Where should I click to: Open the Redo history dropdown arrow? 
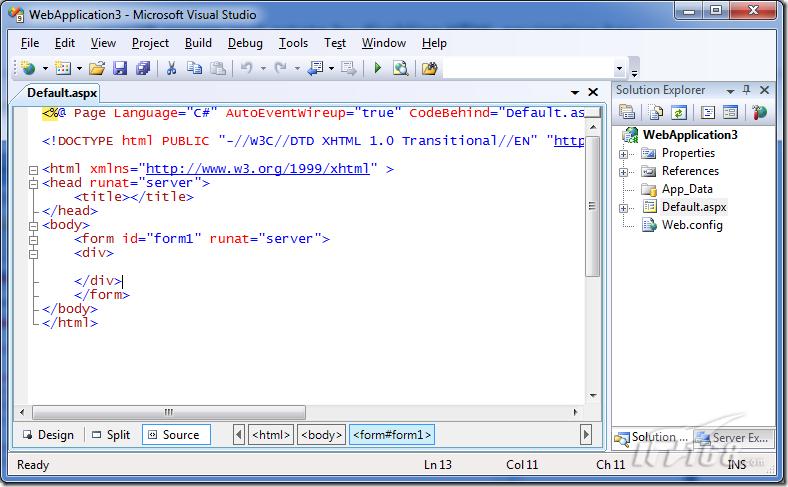297,68
